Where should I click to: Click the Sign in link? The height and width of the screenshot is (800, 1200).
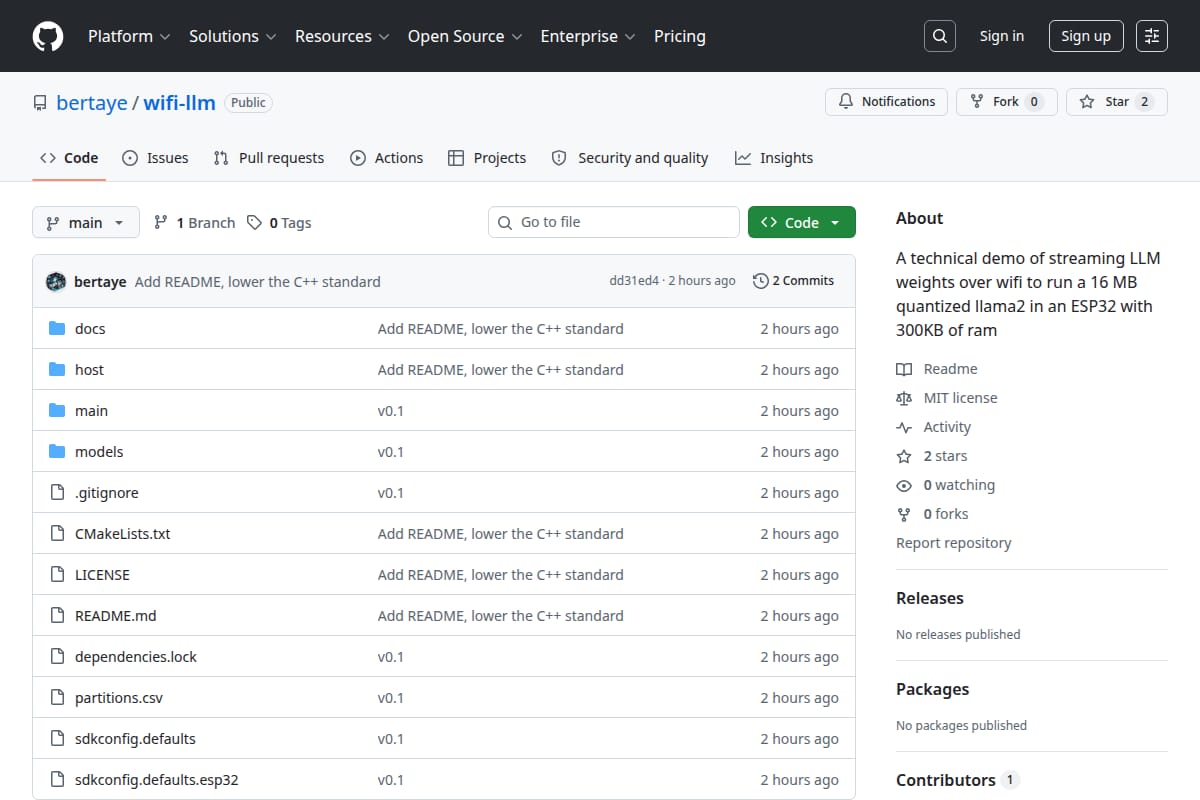click(1002, 36)
